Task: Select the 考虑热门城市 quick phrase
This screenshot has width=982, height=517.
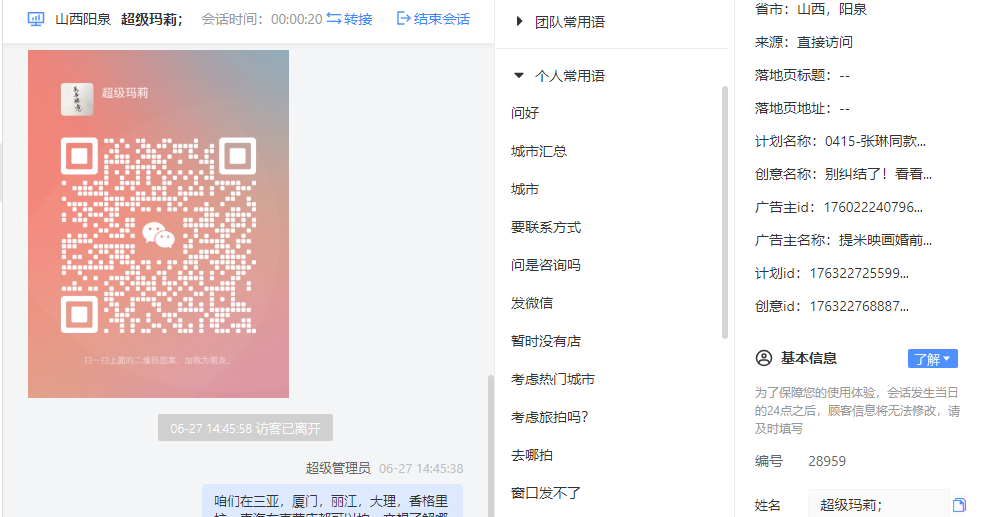Action: [x=553, y=379]
